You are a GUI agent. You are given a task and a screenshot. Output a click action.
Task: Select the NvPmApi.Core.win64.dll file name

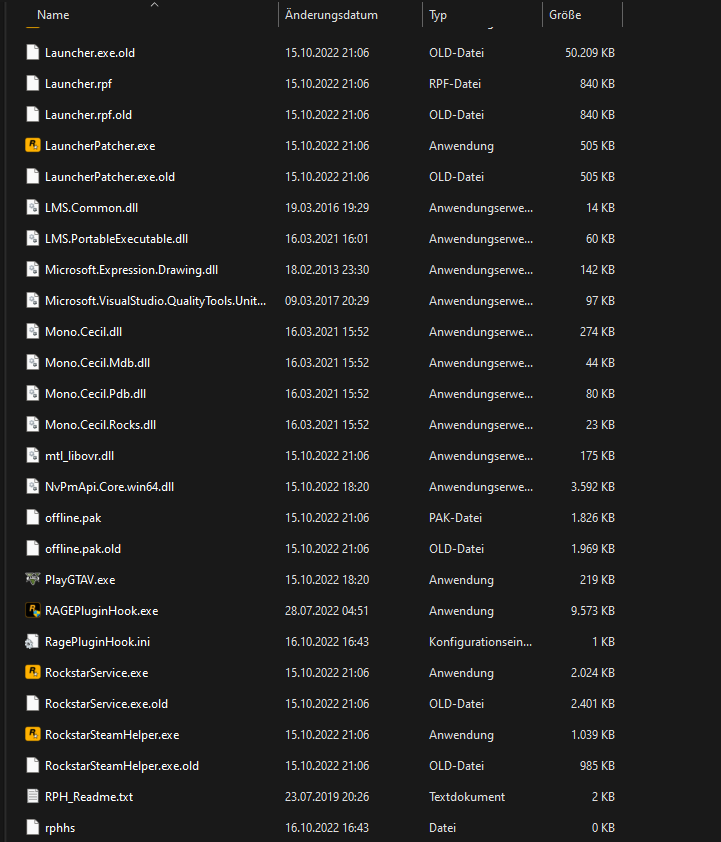click(x=109, y=486)
